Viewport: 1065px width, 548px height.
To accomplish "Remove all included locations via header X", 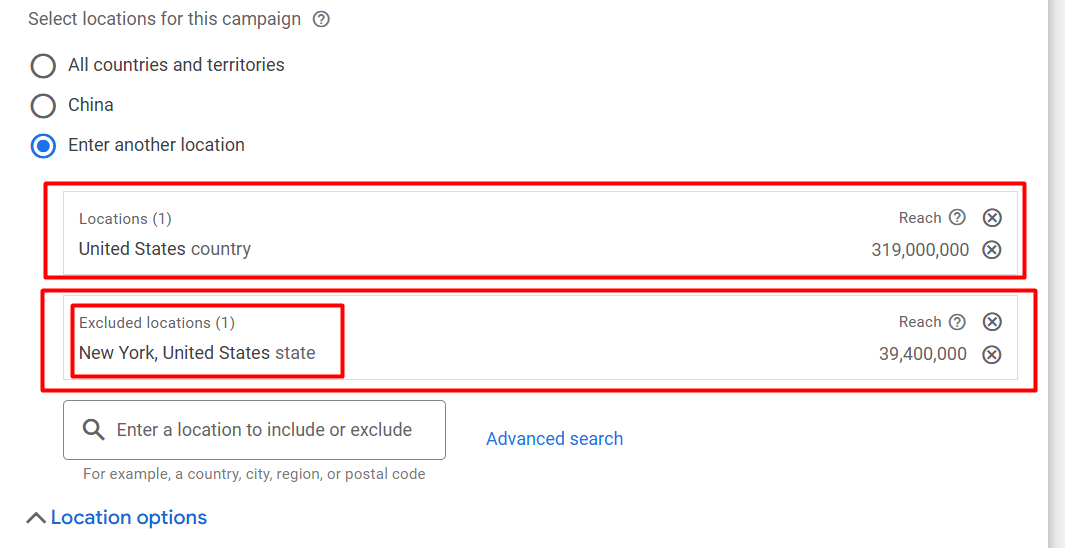I will coord(992,217).
